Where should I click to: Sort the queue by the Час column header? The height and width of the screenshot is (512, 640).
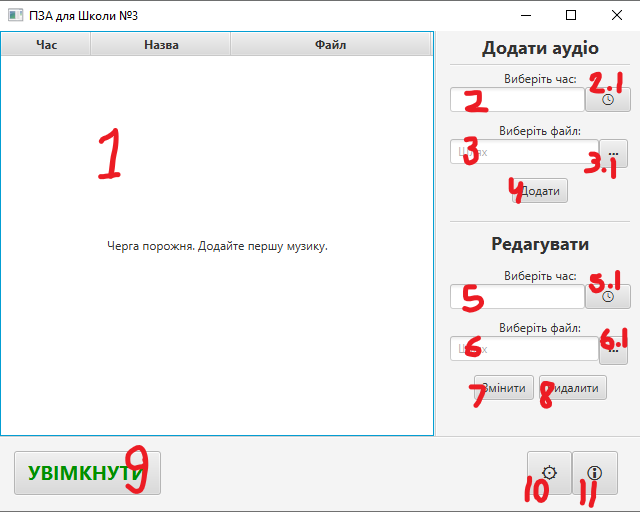[x=46, y=44]
